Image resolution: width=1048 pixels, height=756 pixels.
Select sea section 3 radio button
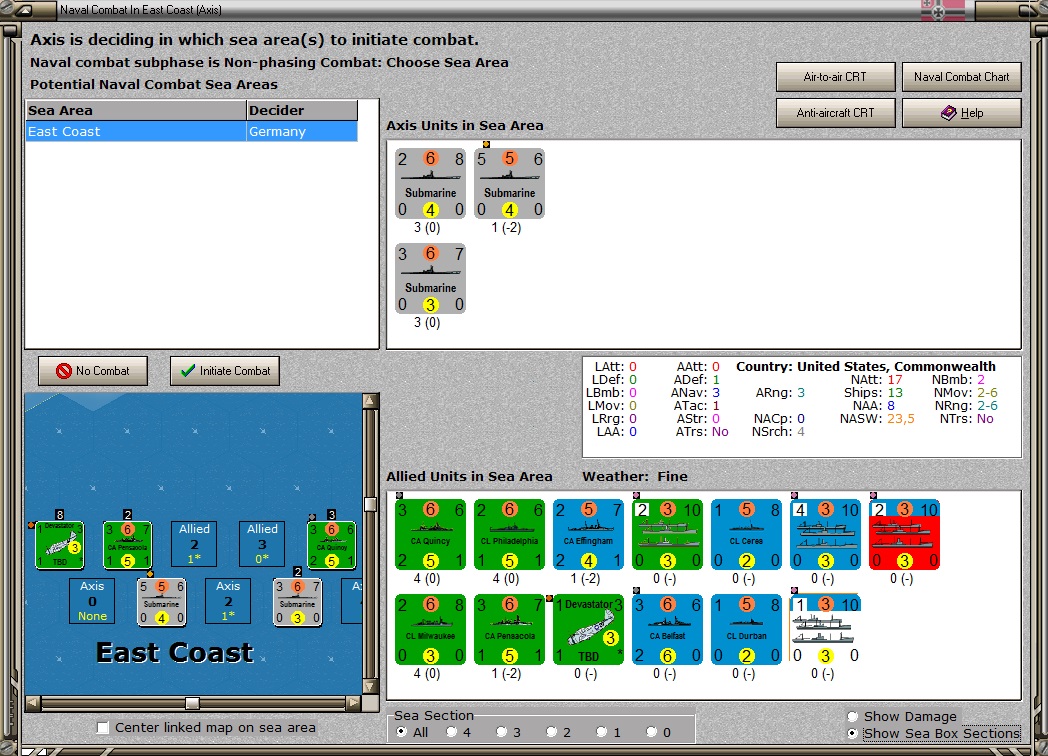(501, 732)
